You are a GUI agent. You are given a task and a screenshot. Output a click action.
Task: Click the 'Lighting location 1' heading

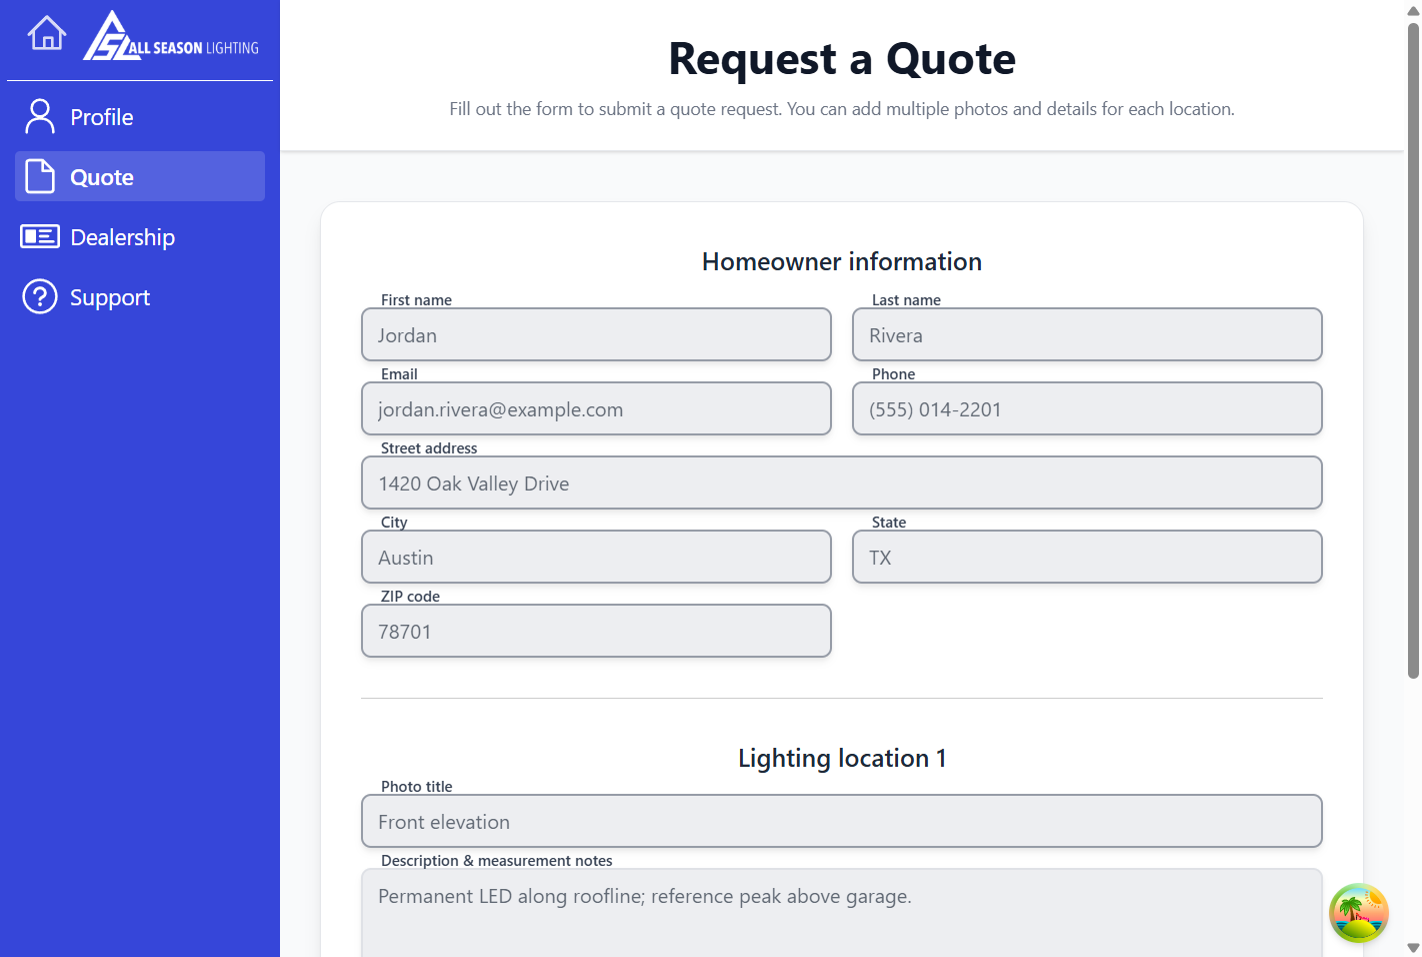click(842, 758)
